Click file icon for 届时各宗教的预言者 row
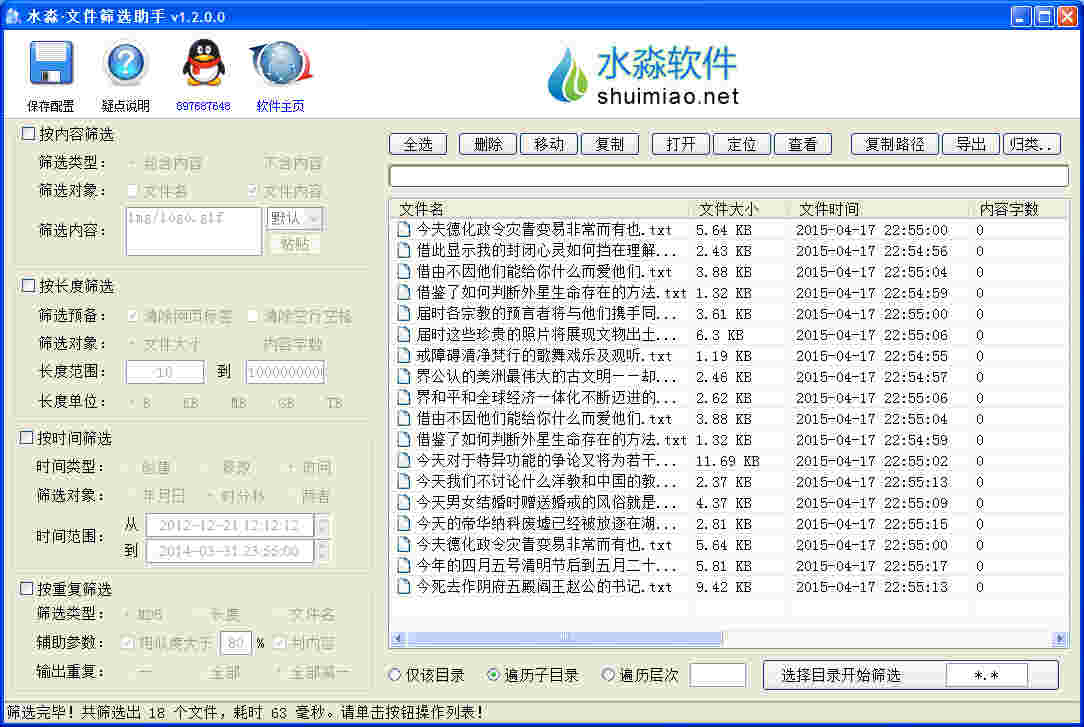Viewport: 1084px width, 727px height. tap(404, 314)
